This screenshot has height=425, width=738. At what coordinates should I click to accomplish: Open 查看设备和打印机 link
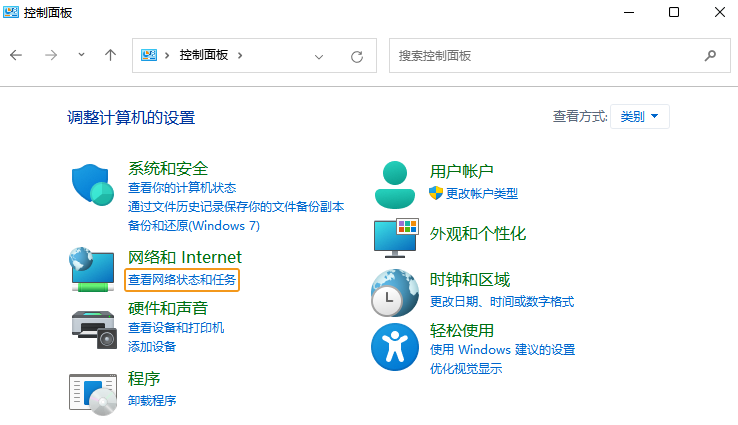(176, 327)
